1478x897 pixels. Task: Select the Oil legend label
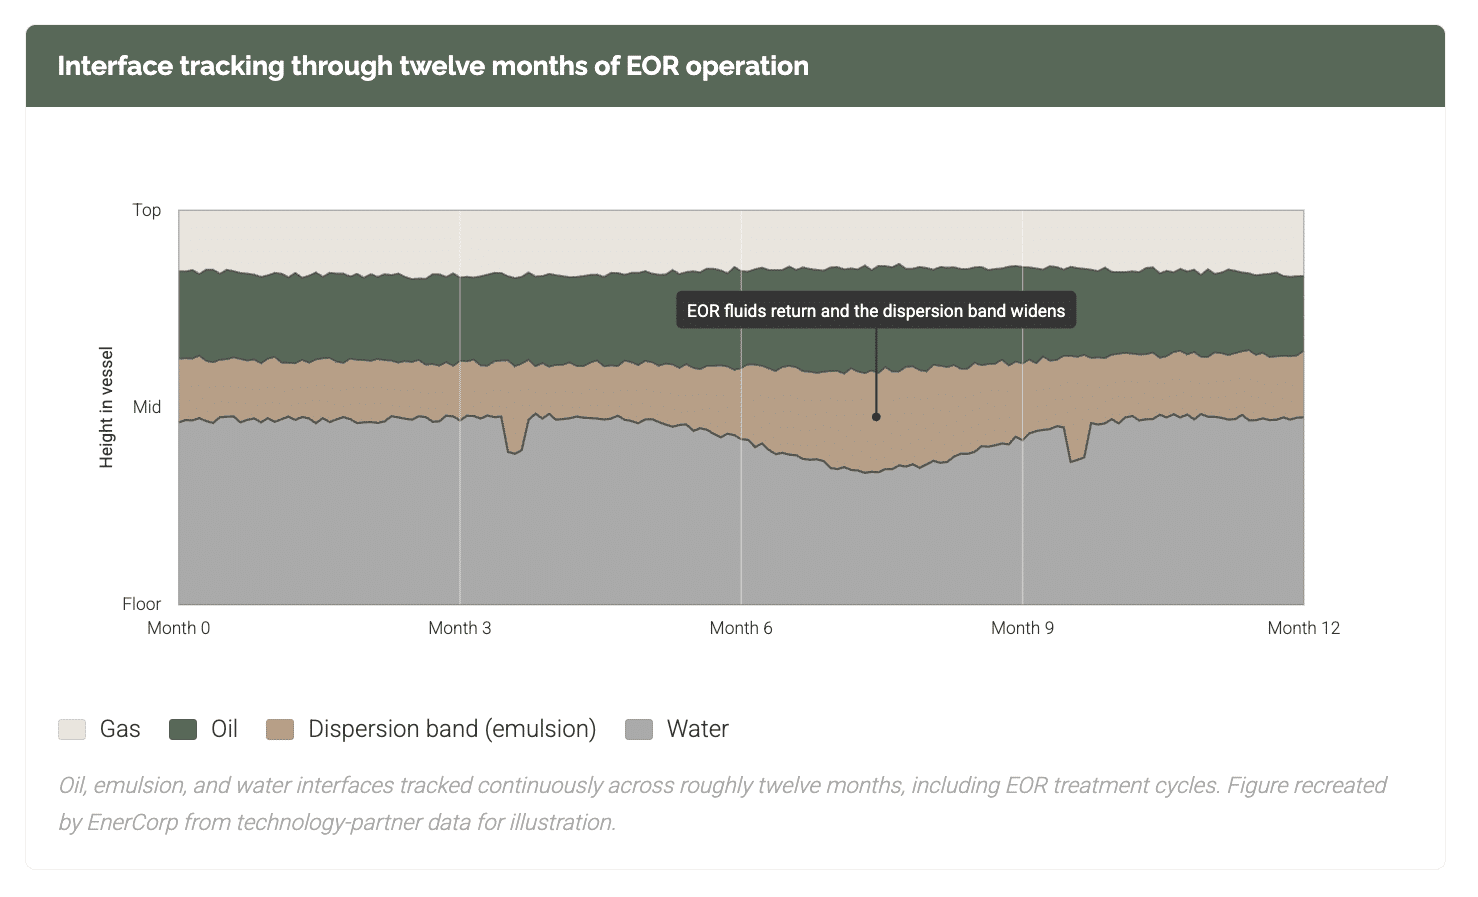[x=224, y=729]
